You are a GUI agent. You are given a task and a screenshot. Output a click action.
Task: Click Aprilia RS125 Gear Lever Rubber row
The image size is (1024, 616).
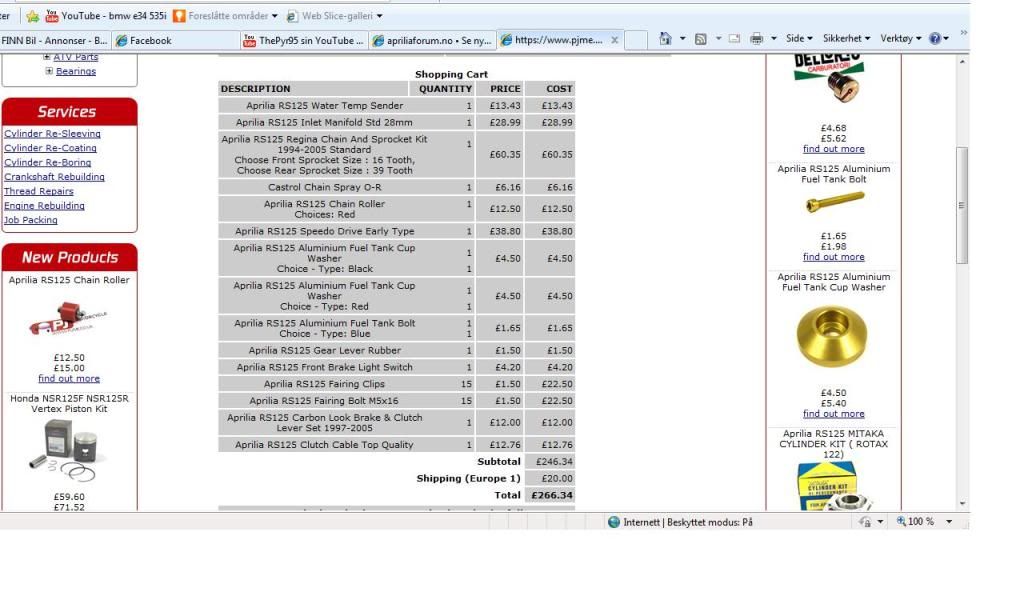coord(396,350)
